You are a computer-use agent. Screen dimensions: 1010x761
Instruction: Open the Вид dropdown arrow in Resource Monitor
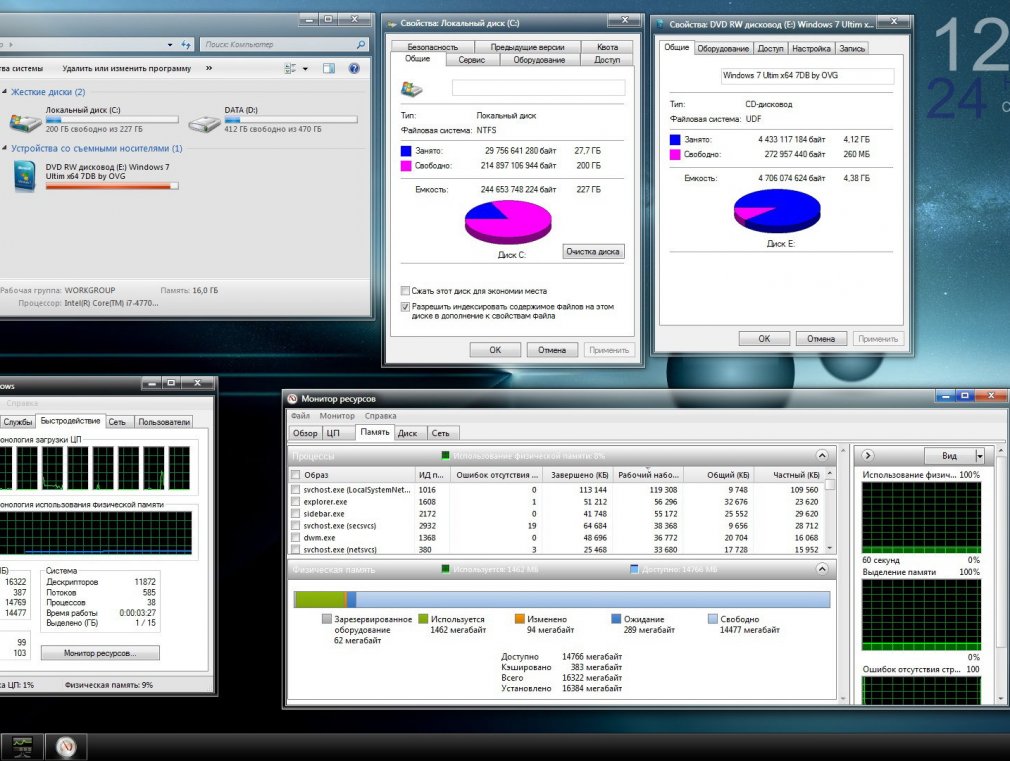tap(980, 456)
